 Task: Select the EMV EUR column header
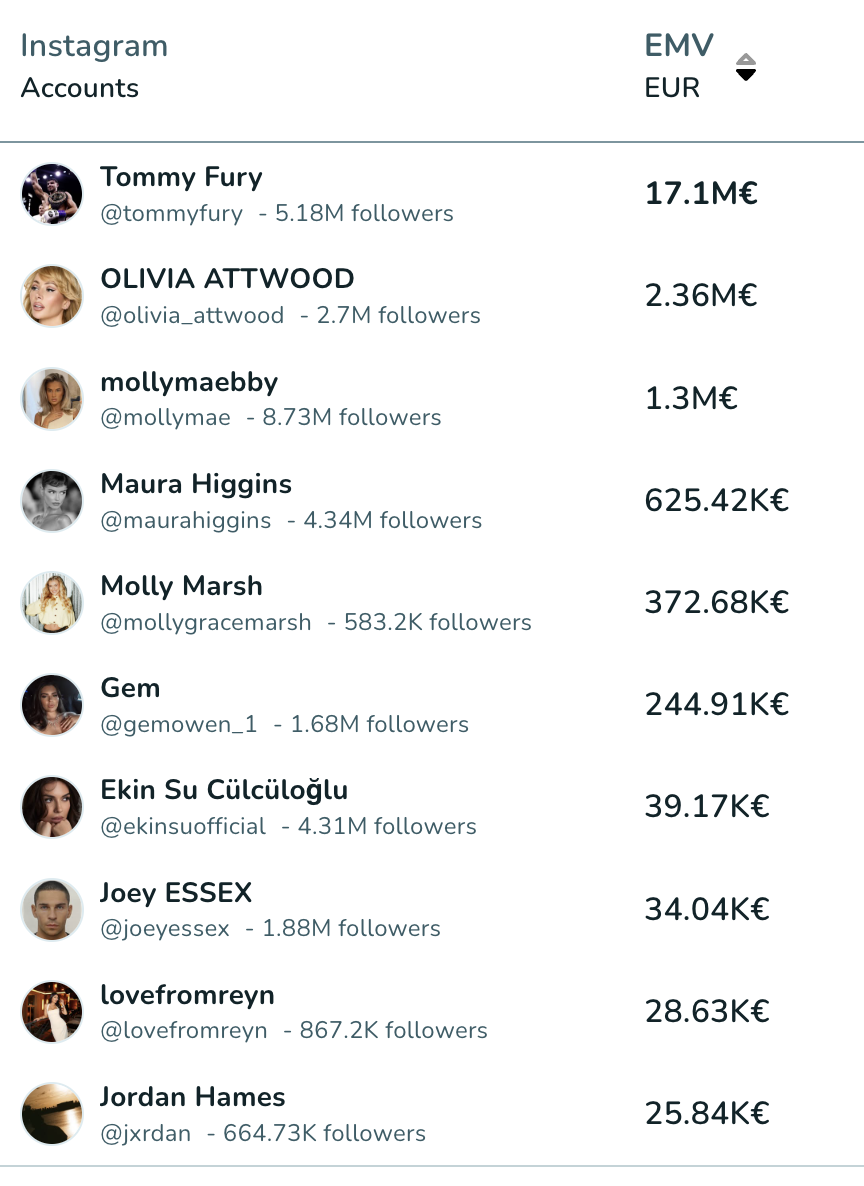click(679, 67)
